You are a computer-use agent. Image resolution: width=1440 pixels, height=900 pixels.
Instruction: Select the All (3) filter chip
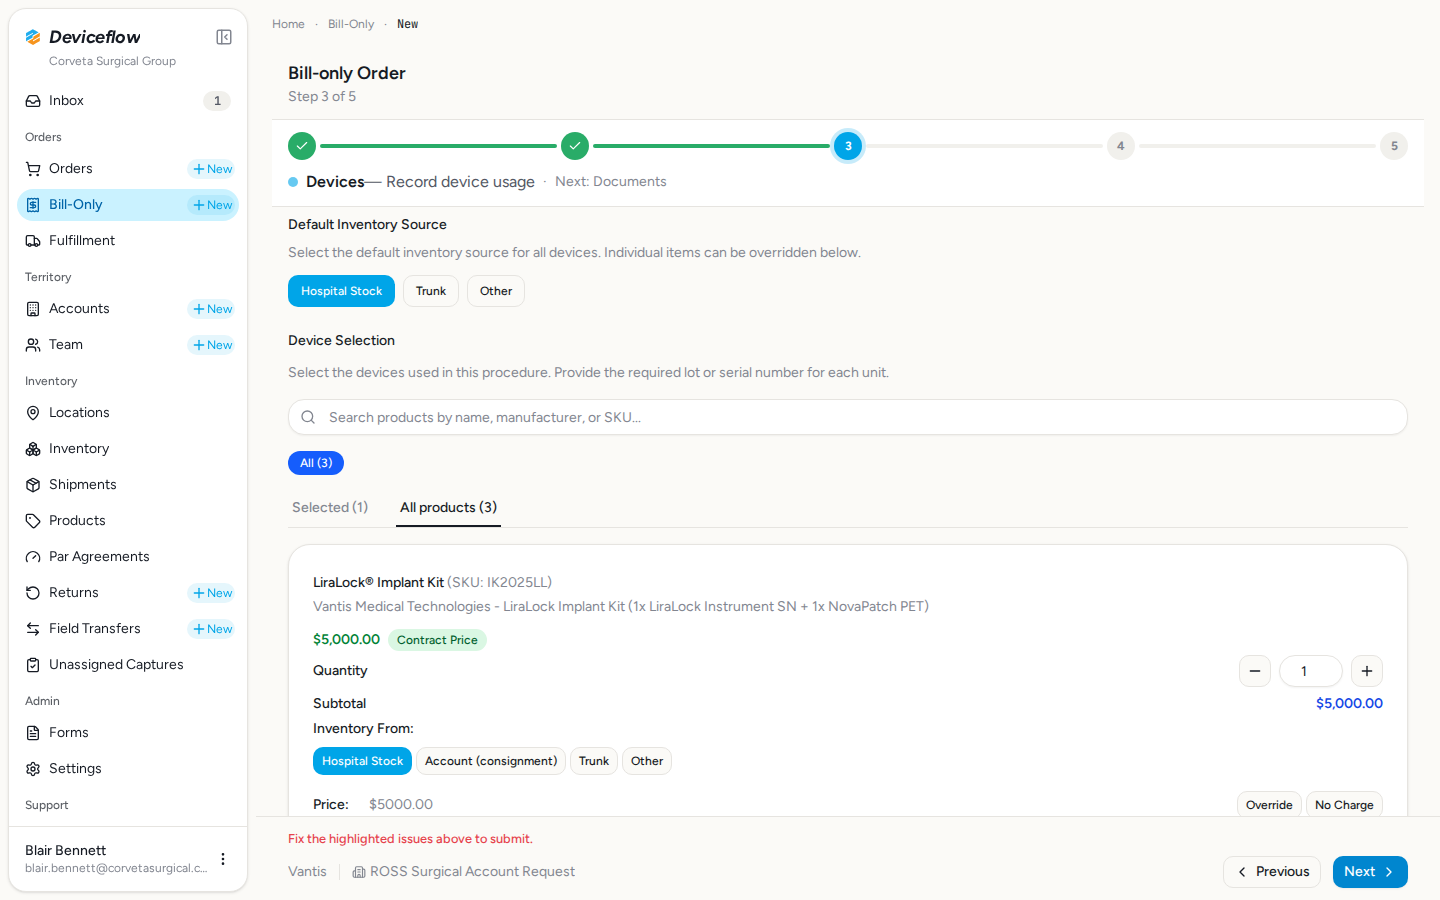(x=316, y=463)
